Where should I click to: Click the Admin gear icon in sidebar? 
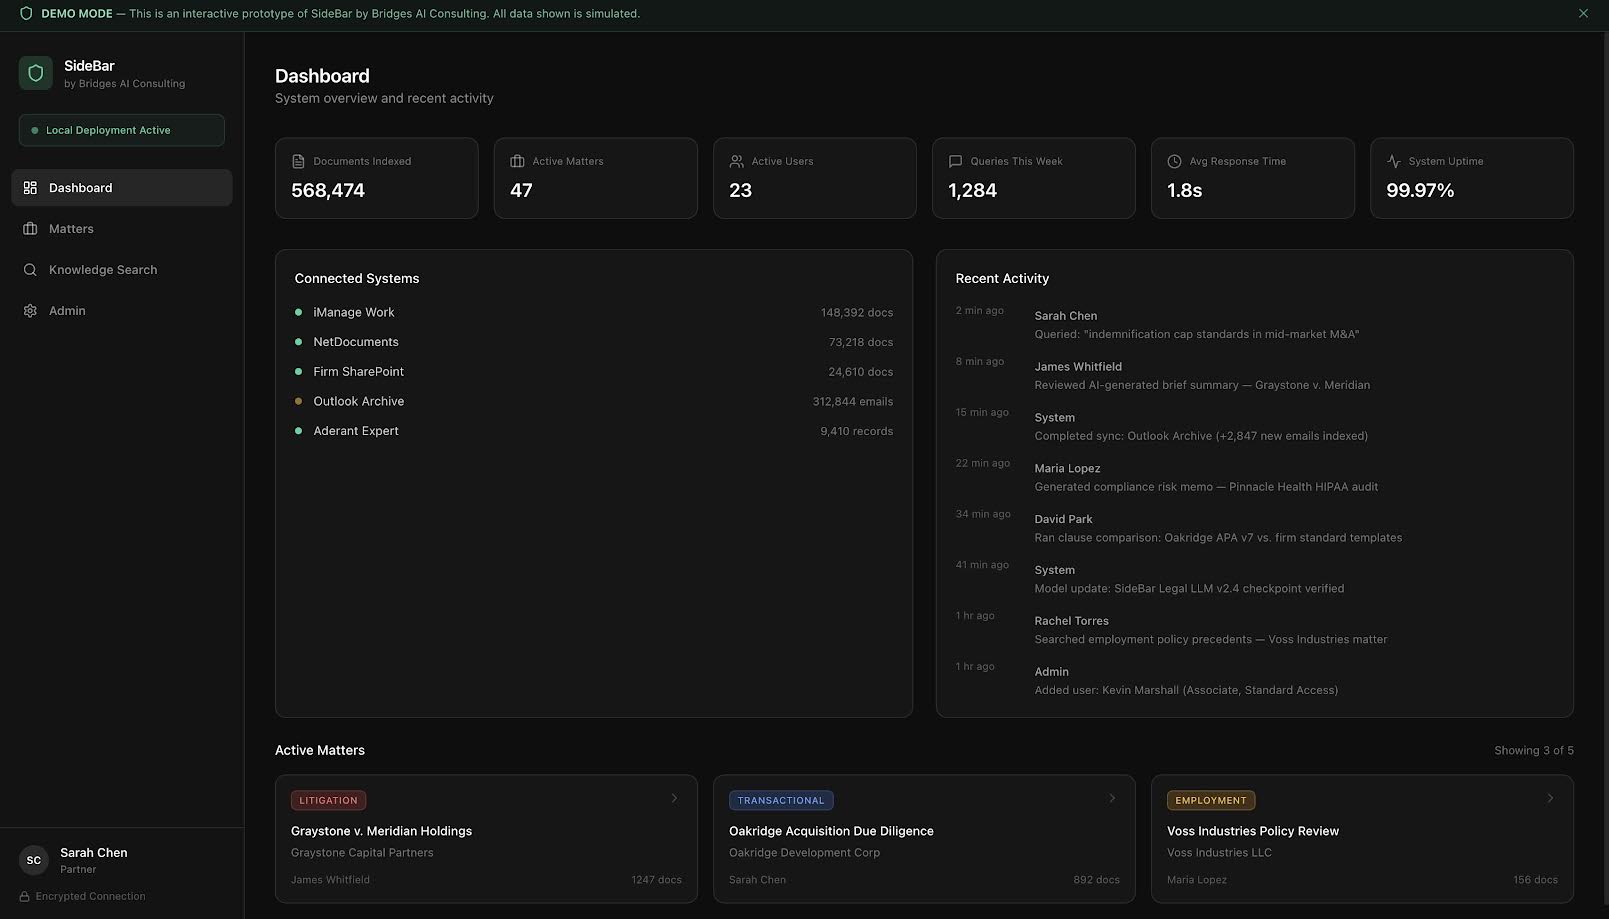[30, 311]
